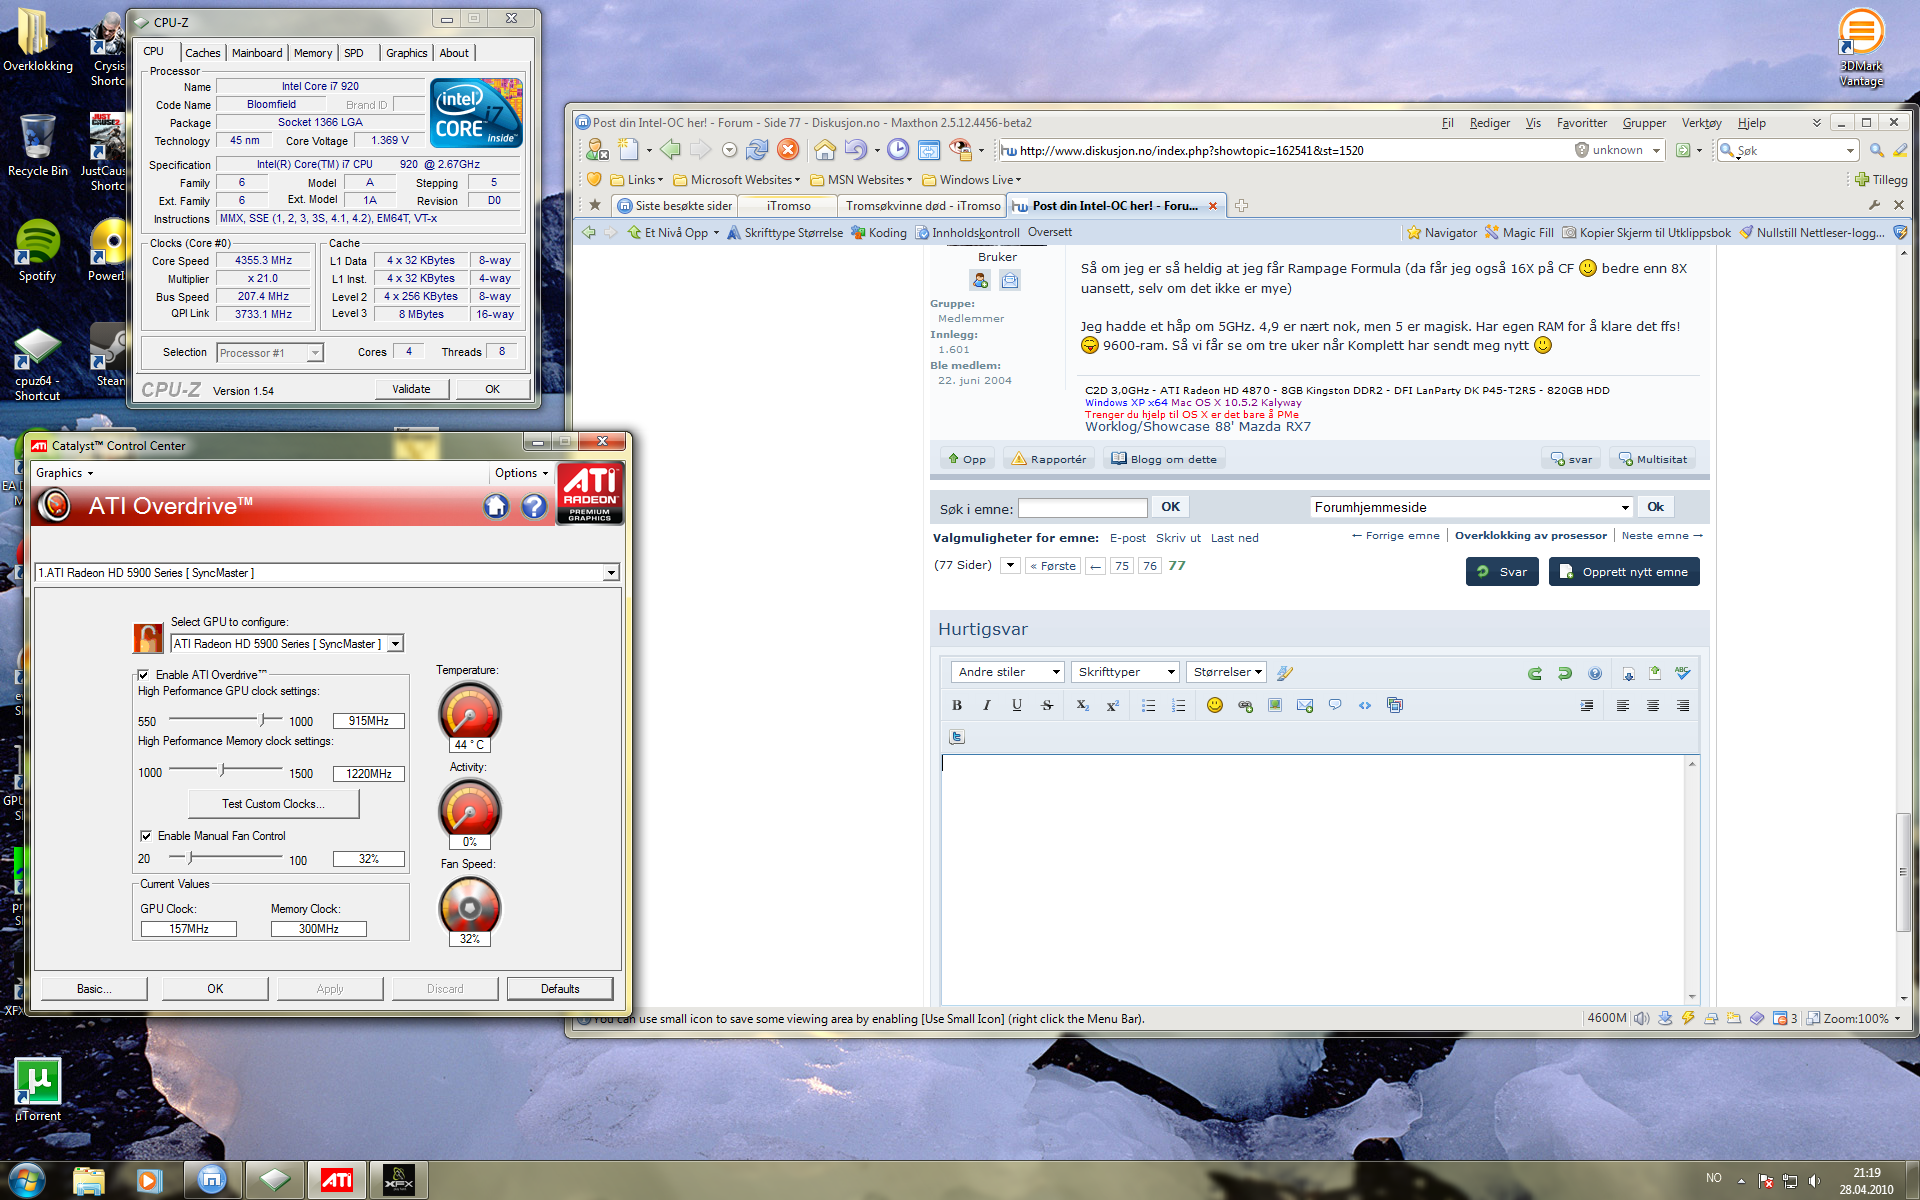Click the Refresh icon in Maxthon toolbar

[757, 150]
